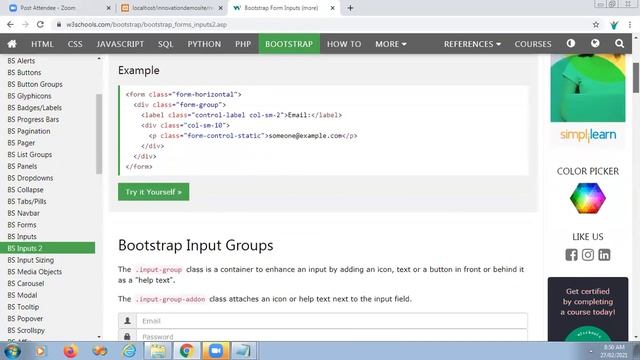Go to the W3Schools home icon
Viewport: 640px width, 360px height.
[12, 44]
